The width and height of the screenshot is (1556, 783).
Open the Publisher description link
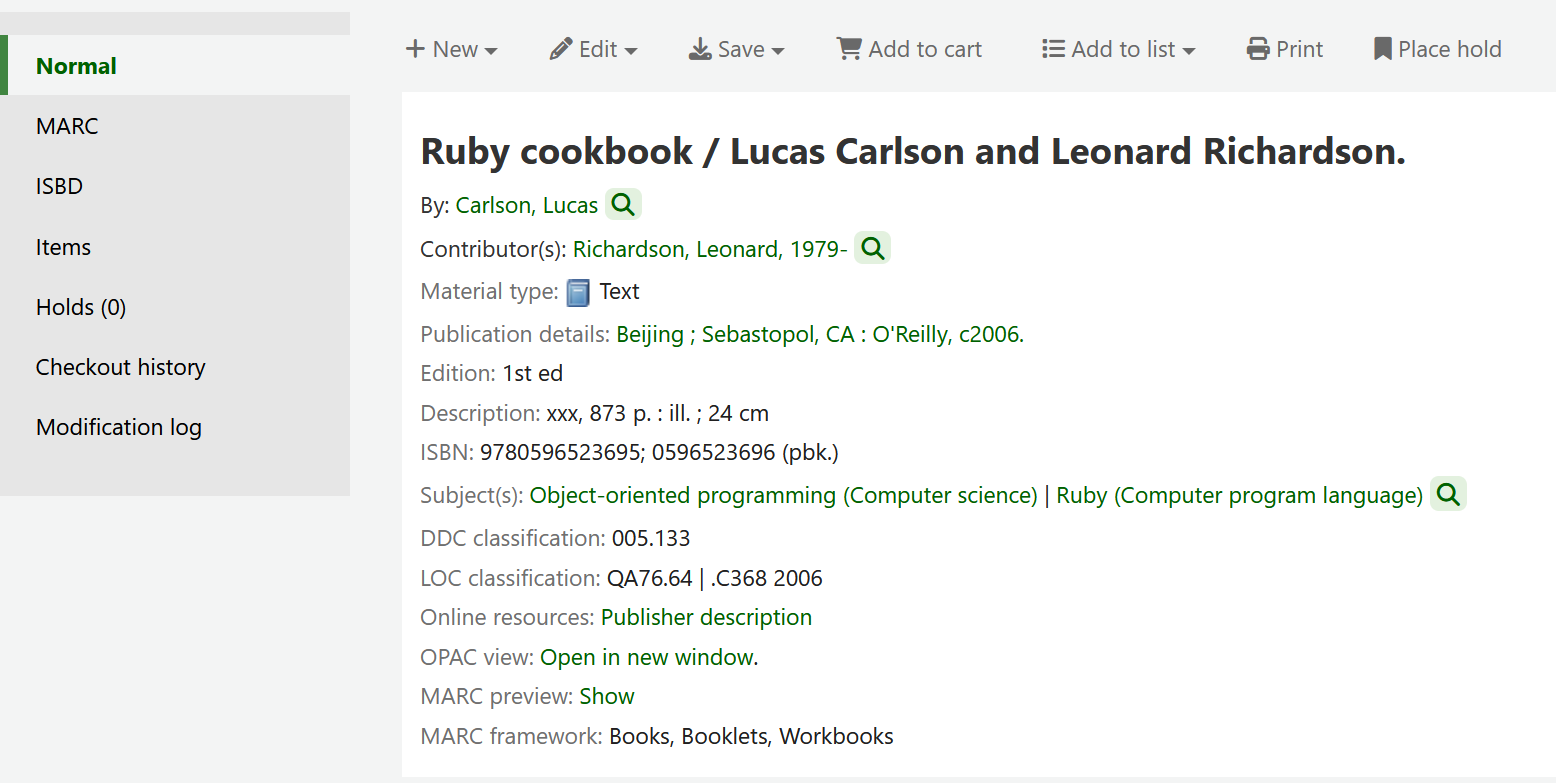click(706, 617)
